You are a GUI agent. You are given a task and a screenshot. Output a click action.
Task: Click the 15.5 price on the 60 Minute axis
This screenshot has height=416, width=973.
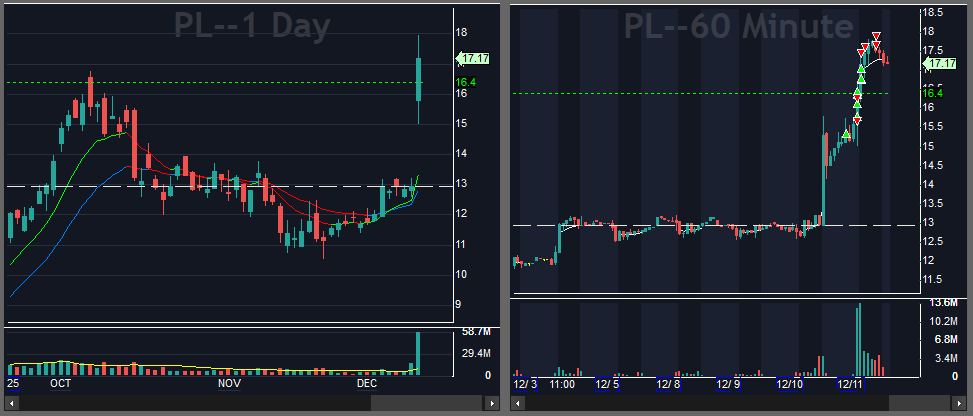(933, 127)
